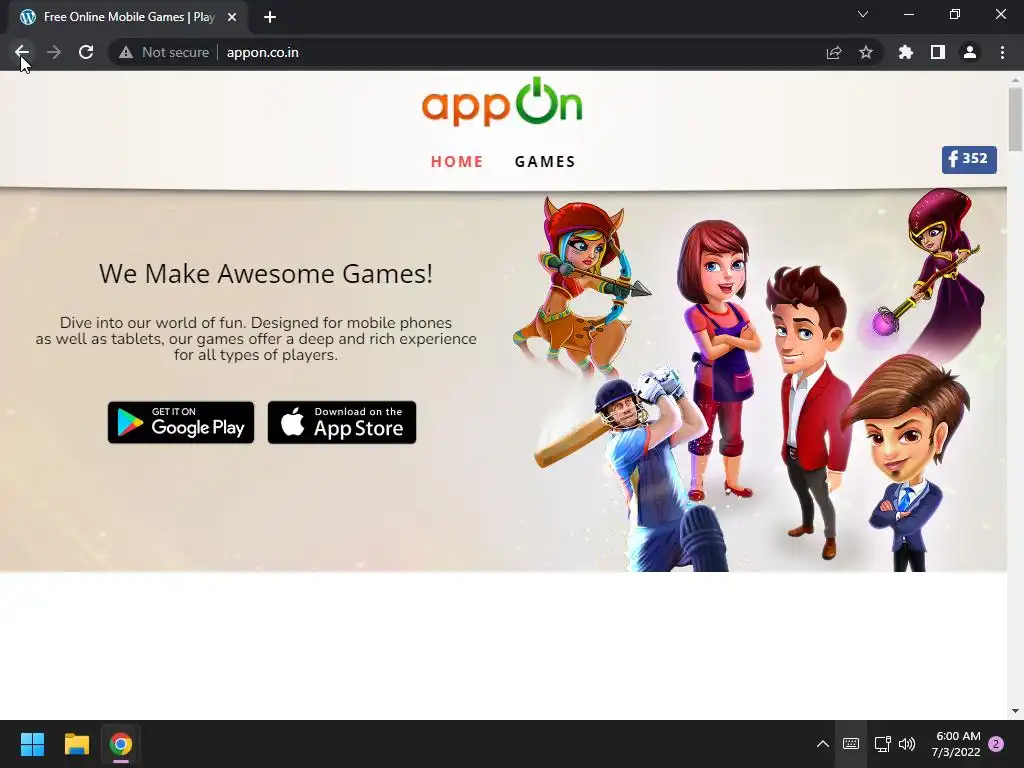Viewport: 1024px width, 768px height.
Task: Open the Windows Start menu
Action: click(x=32, y=744)
